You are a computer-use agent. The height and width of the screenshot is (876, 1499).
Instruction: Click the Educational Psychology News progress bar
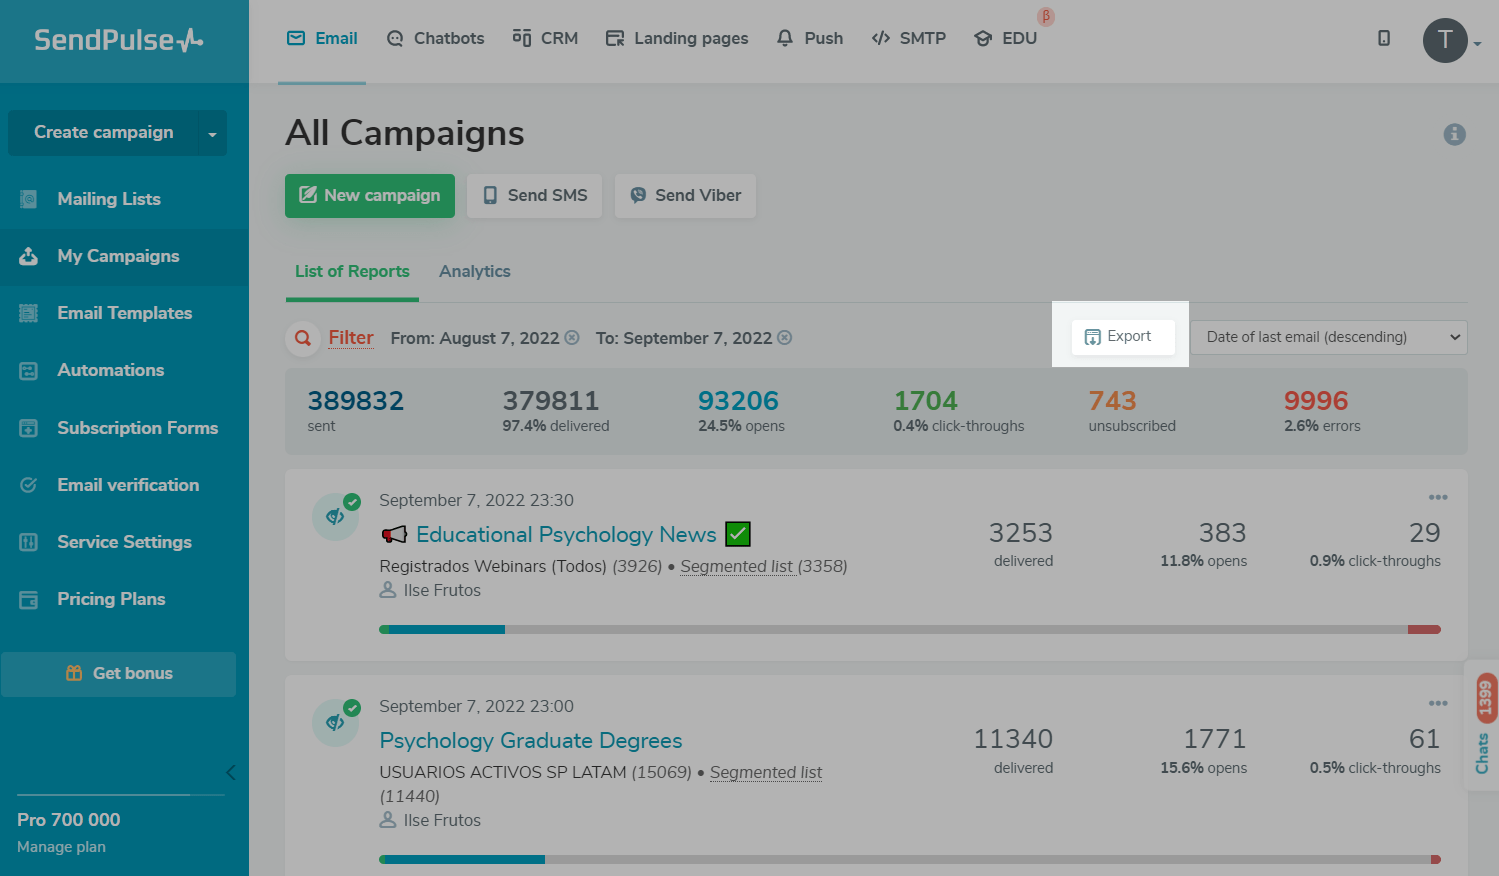(x=909, y=629)
